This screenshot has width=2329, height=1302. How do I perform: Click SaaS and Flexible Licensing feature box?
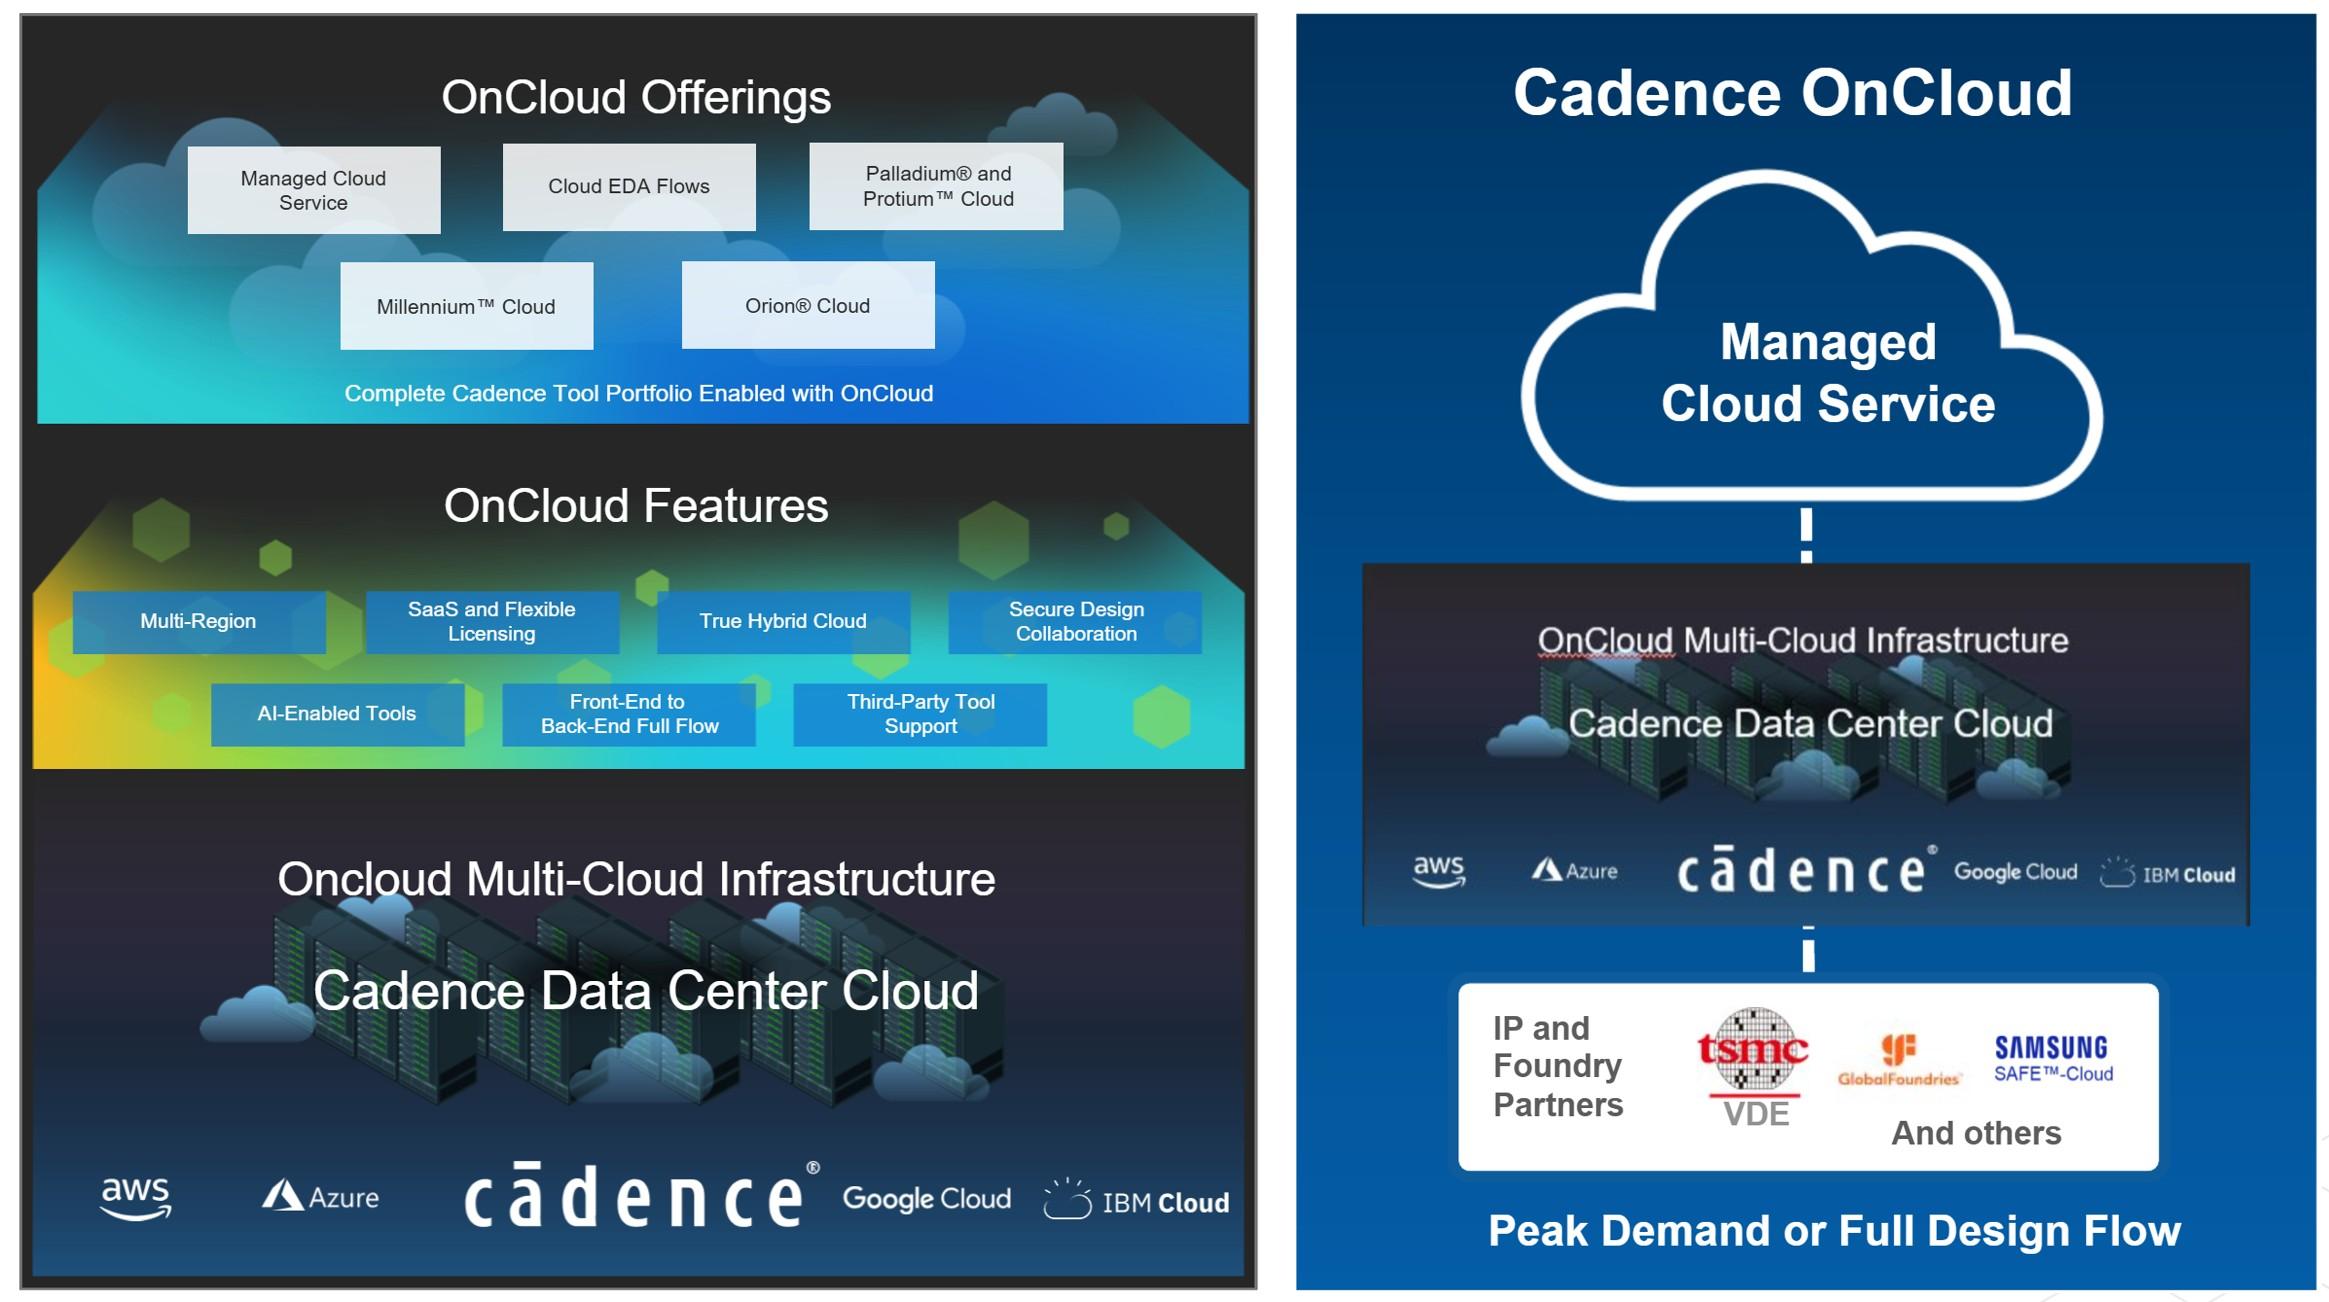[492, 622]
